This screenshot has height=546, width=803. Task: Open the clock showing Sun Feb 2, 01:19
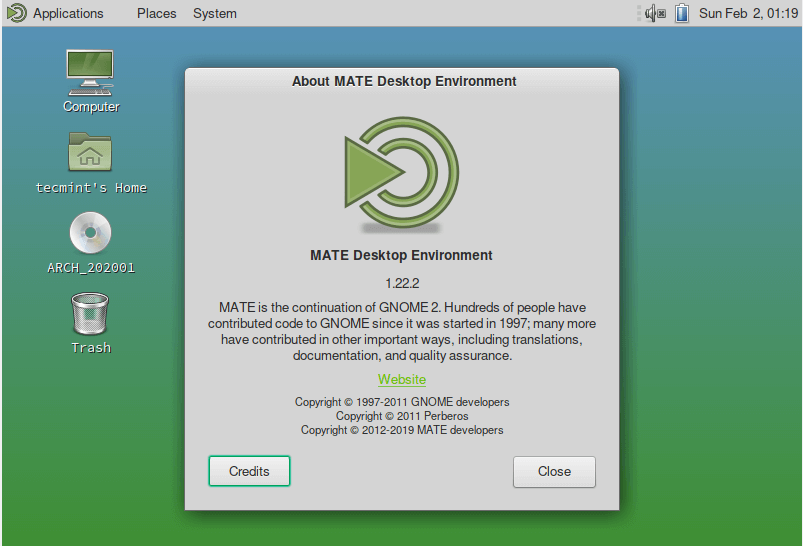tap(748, 13)
